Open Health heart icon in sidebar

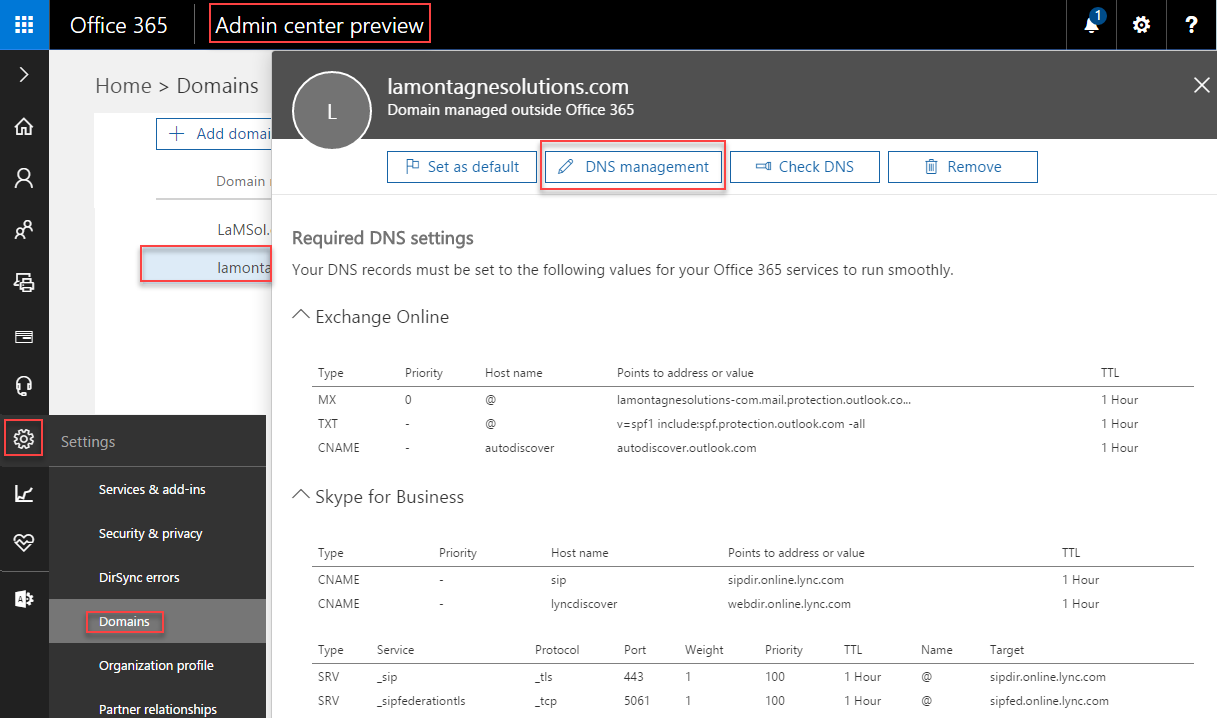point(24,543)
